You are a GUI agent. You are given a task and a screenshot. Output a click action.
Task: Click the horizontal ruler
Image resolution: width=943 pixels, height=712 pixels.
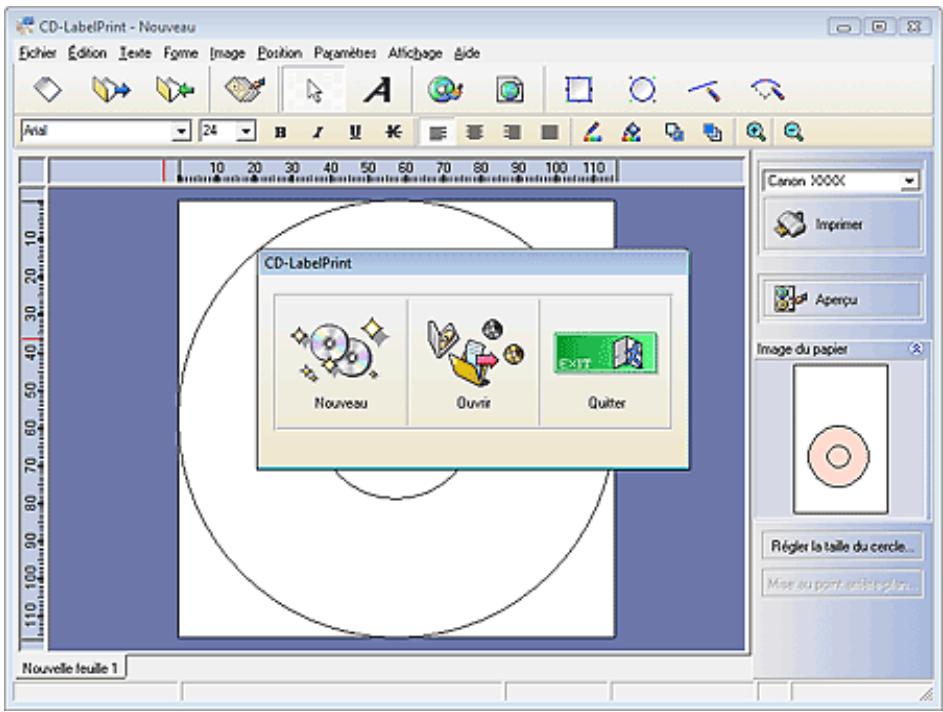(x=396, y=171)
